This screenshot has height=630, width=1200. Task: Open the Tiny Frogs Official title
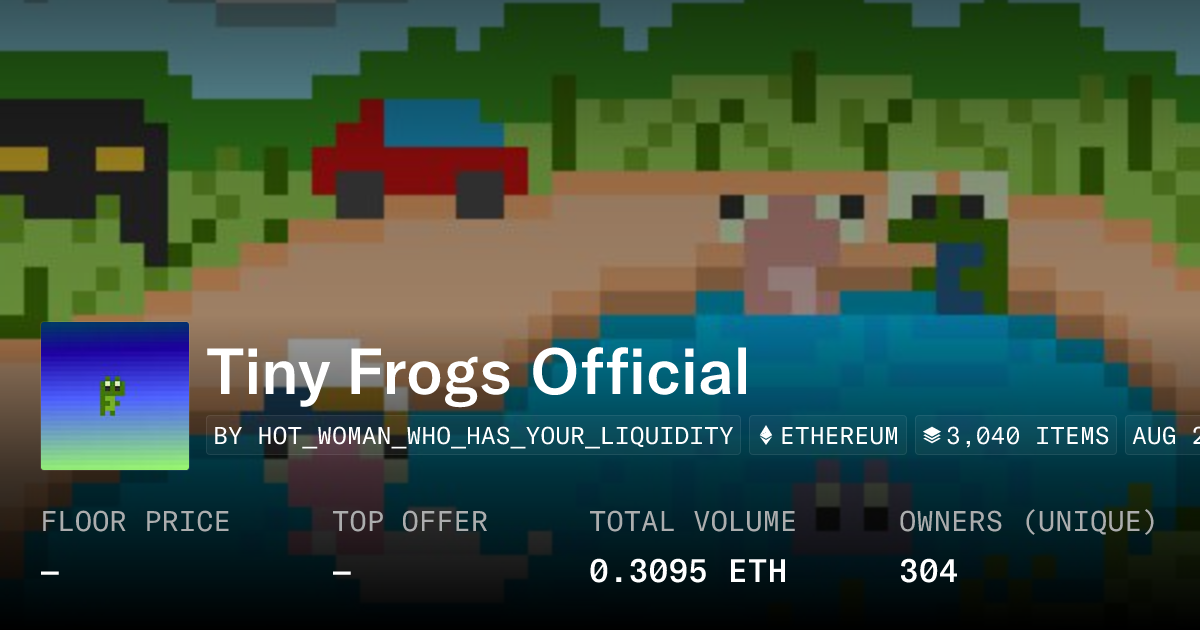(478, 372)
